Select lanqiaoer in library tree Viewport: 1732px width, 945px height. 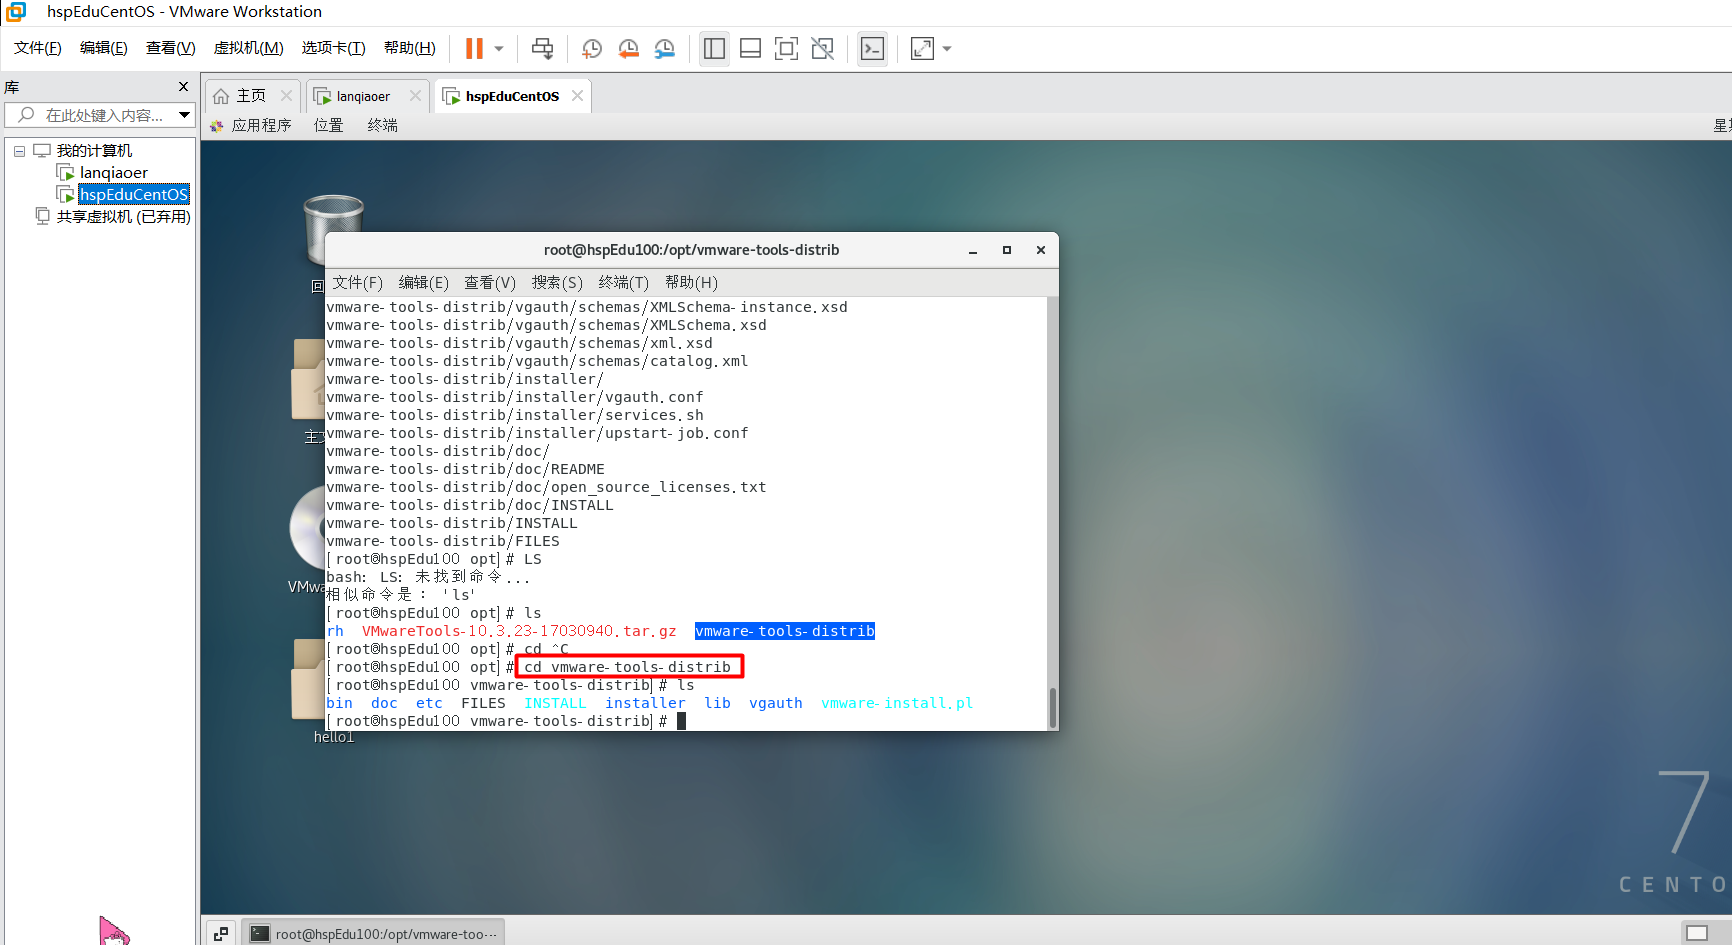click(113, 173)
